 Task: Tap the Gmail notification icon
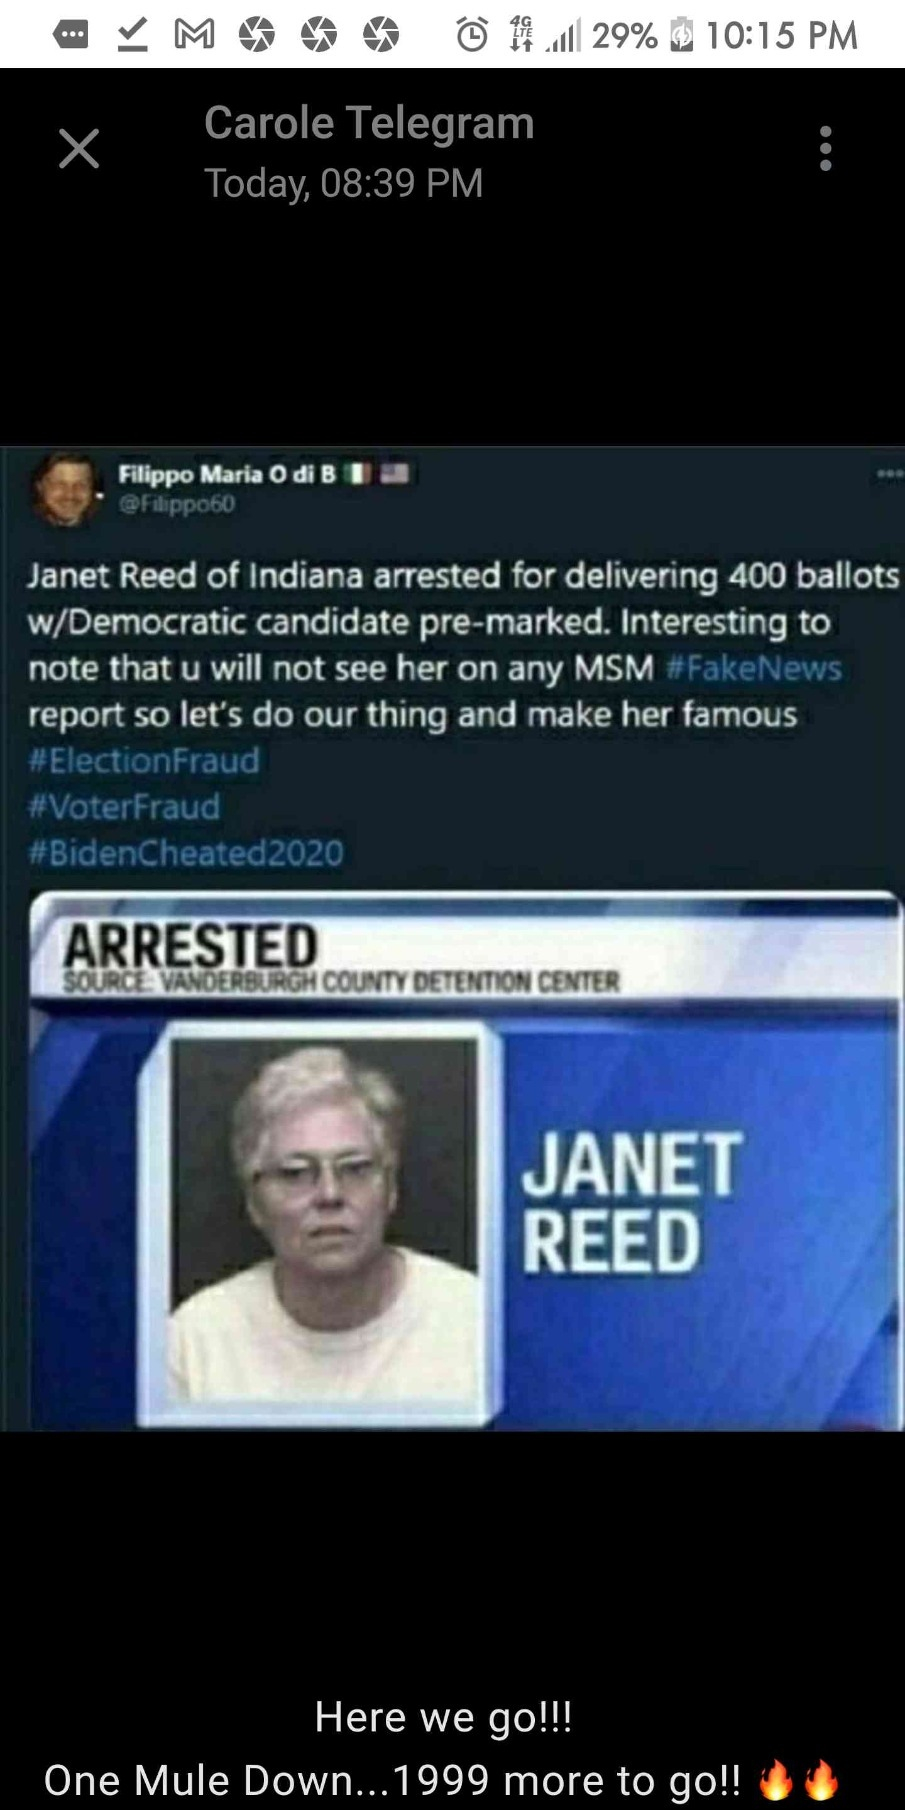194,36
